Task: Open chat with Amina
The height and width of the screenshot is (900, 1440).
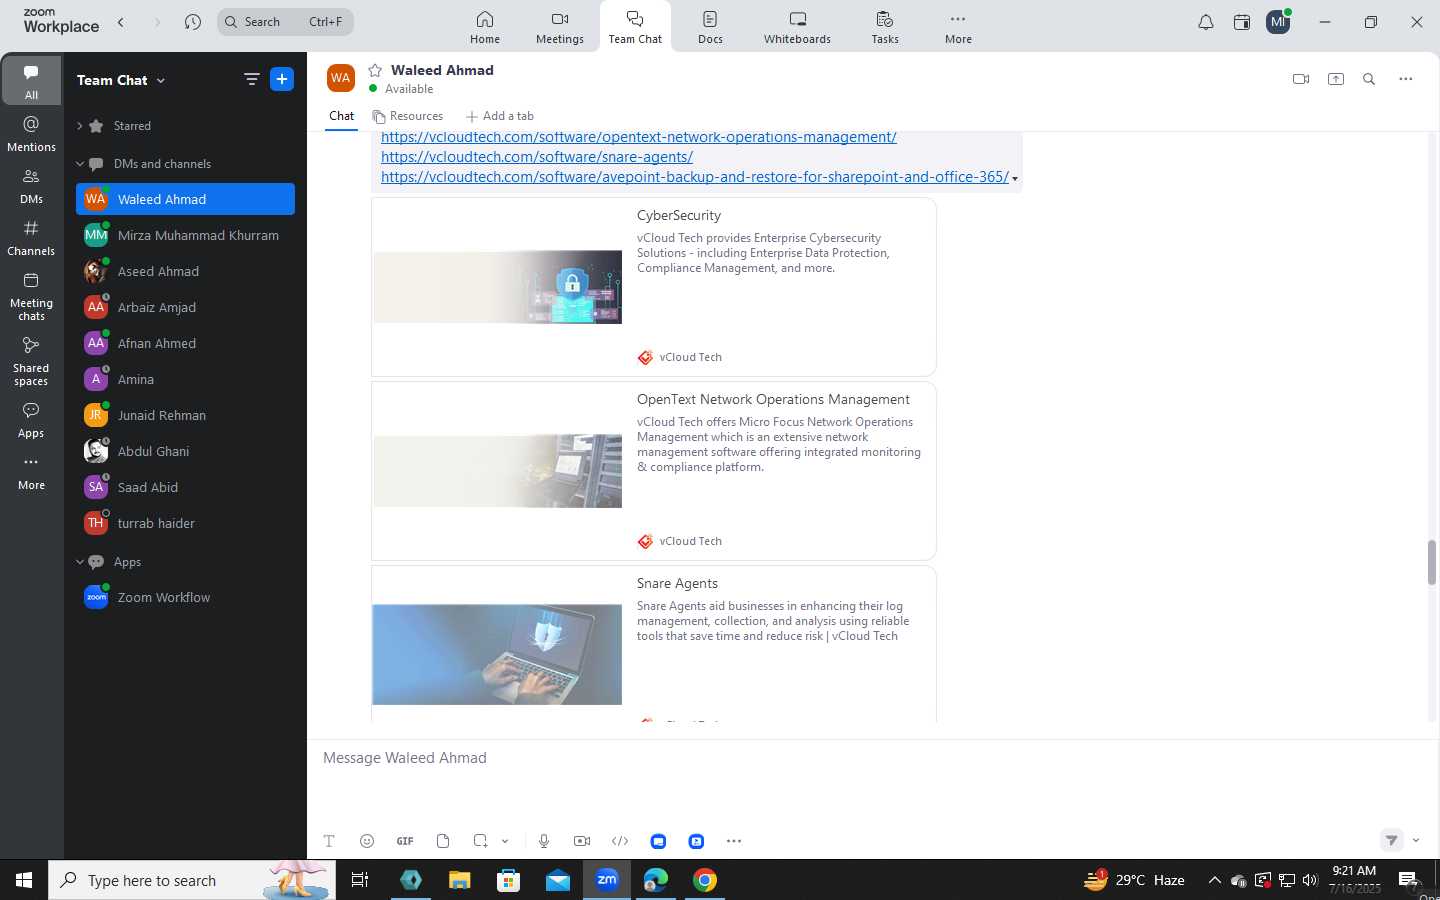Action: click(x=185, y=379)
